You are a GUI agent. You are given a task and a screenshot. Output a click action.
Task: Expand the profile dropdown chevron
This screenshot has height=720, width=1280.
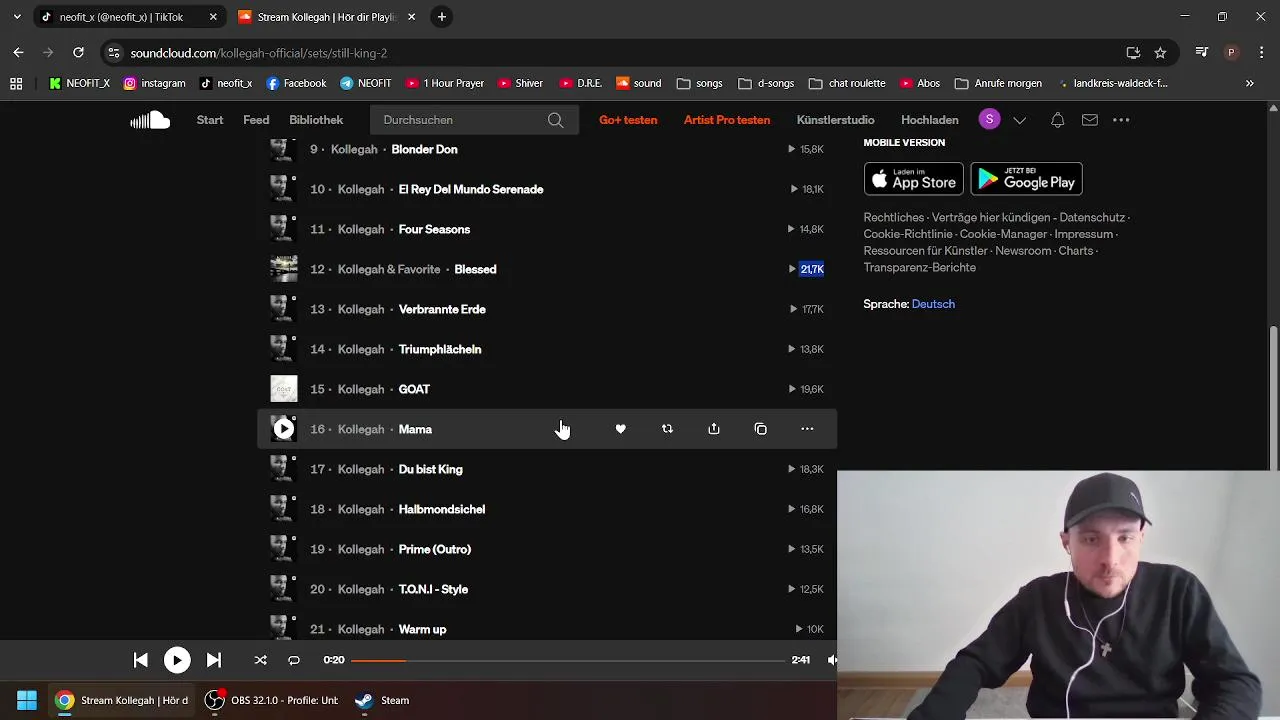pyautogui.click(x=1020, y=120)
